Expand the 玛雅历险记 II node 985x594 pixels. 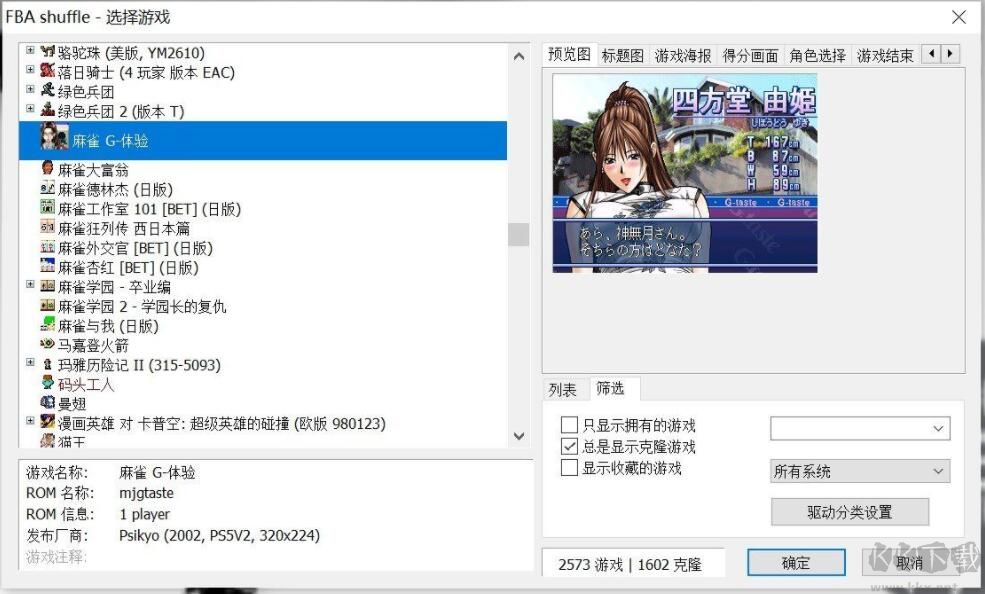[30, 362]
